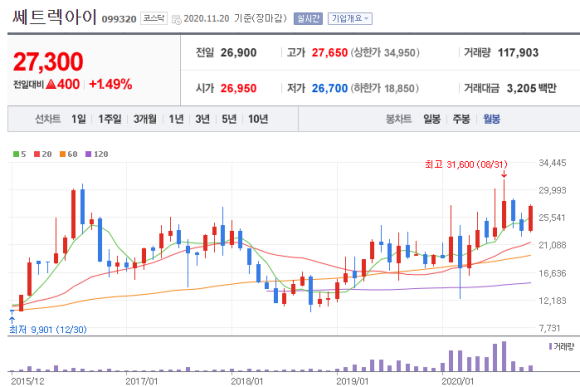
Task: Click the 25,541 y-axis label
Action: click(552, 218)
